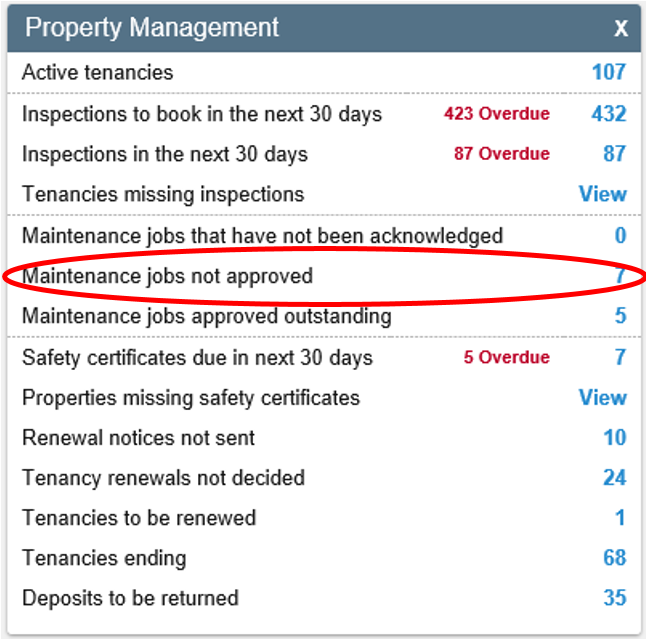
Task: Select the Maintenance jobs not approved label
Action: click(x=167, y=276)
